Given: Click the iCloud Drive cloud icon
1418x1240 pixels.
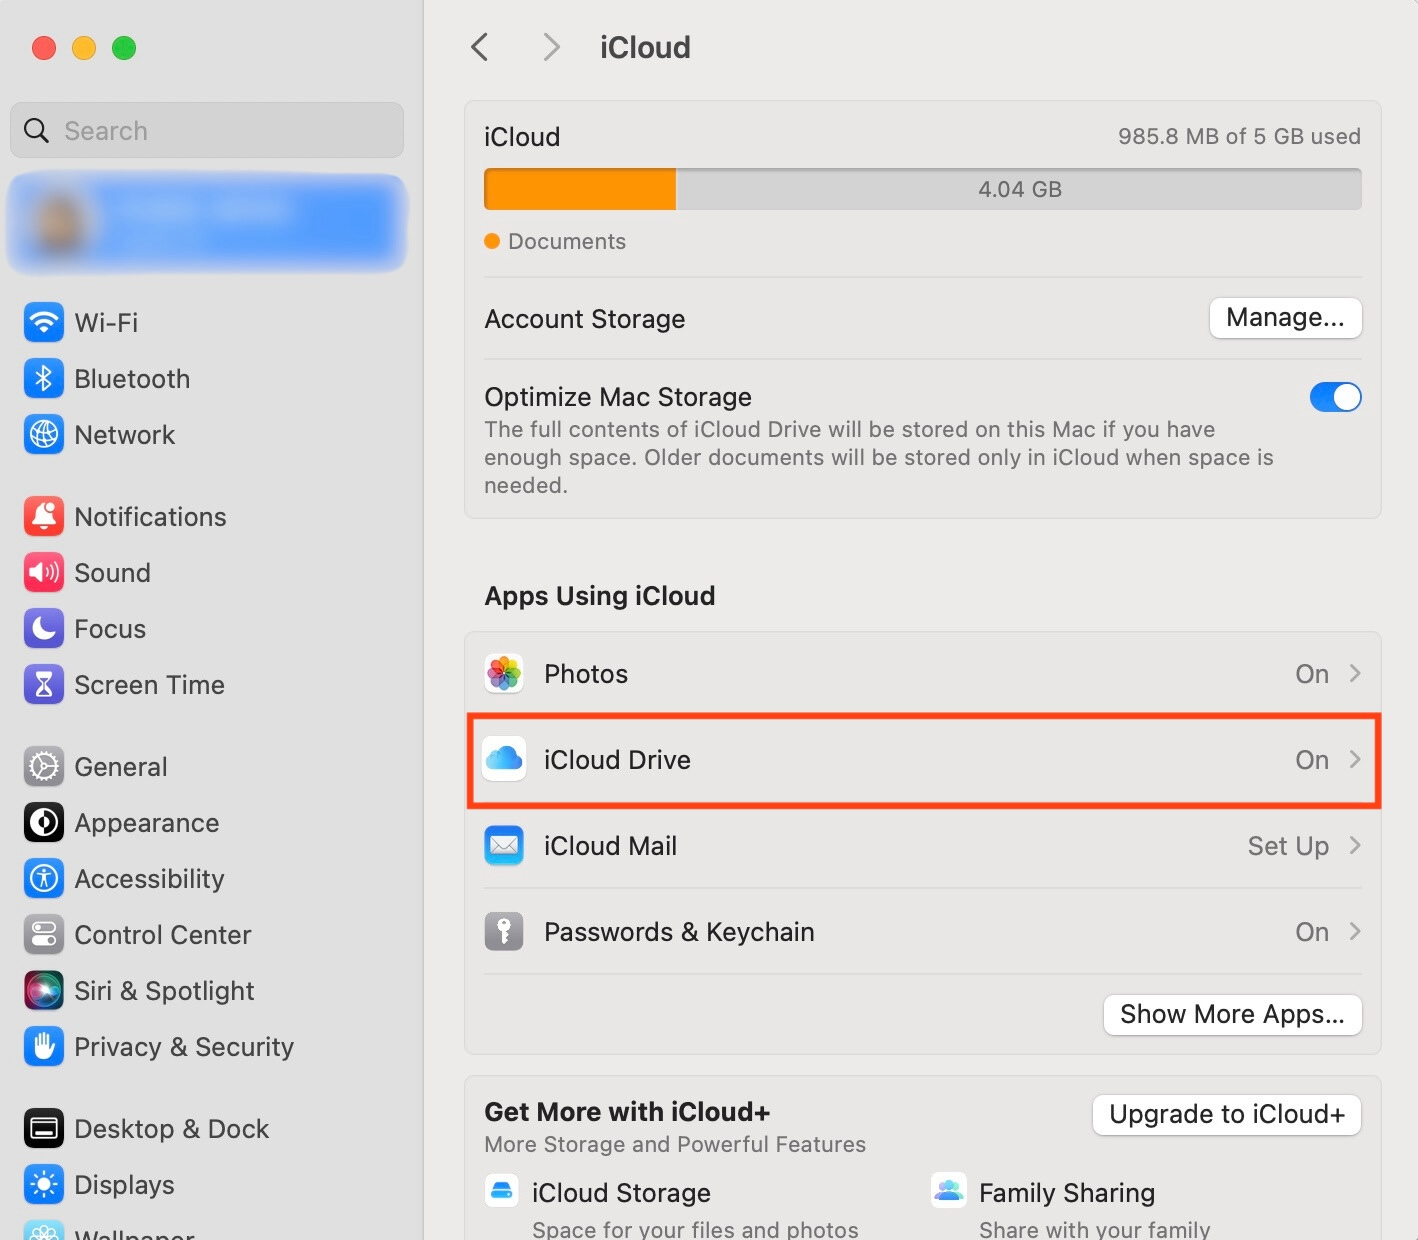Looking at the screenshot, I should (x=504, y=759).
